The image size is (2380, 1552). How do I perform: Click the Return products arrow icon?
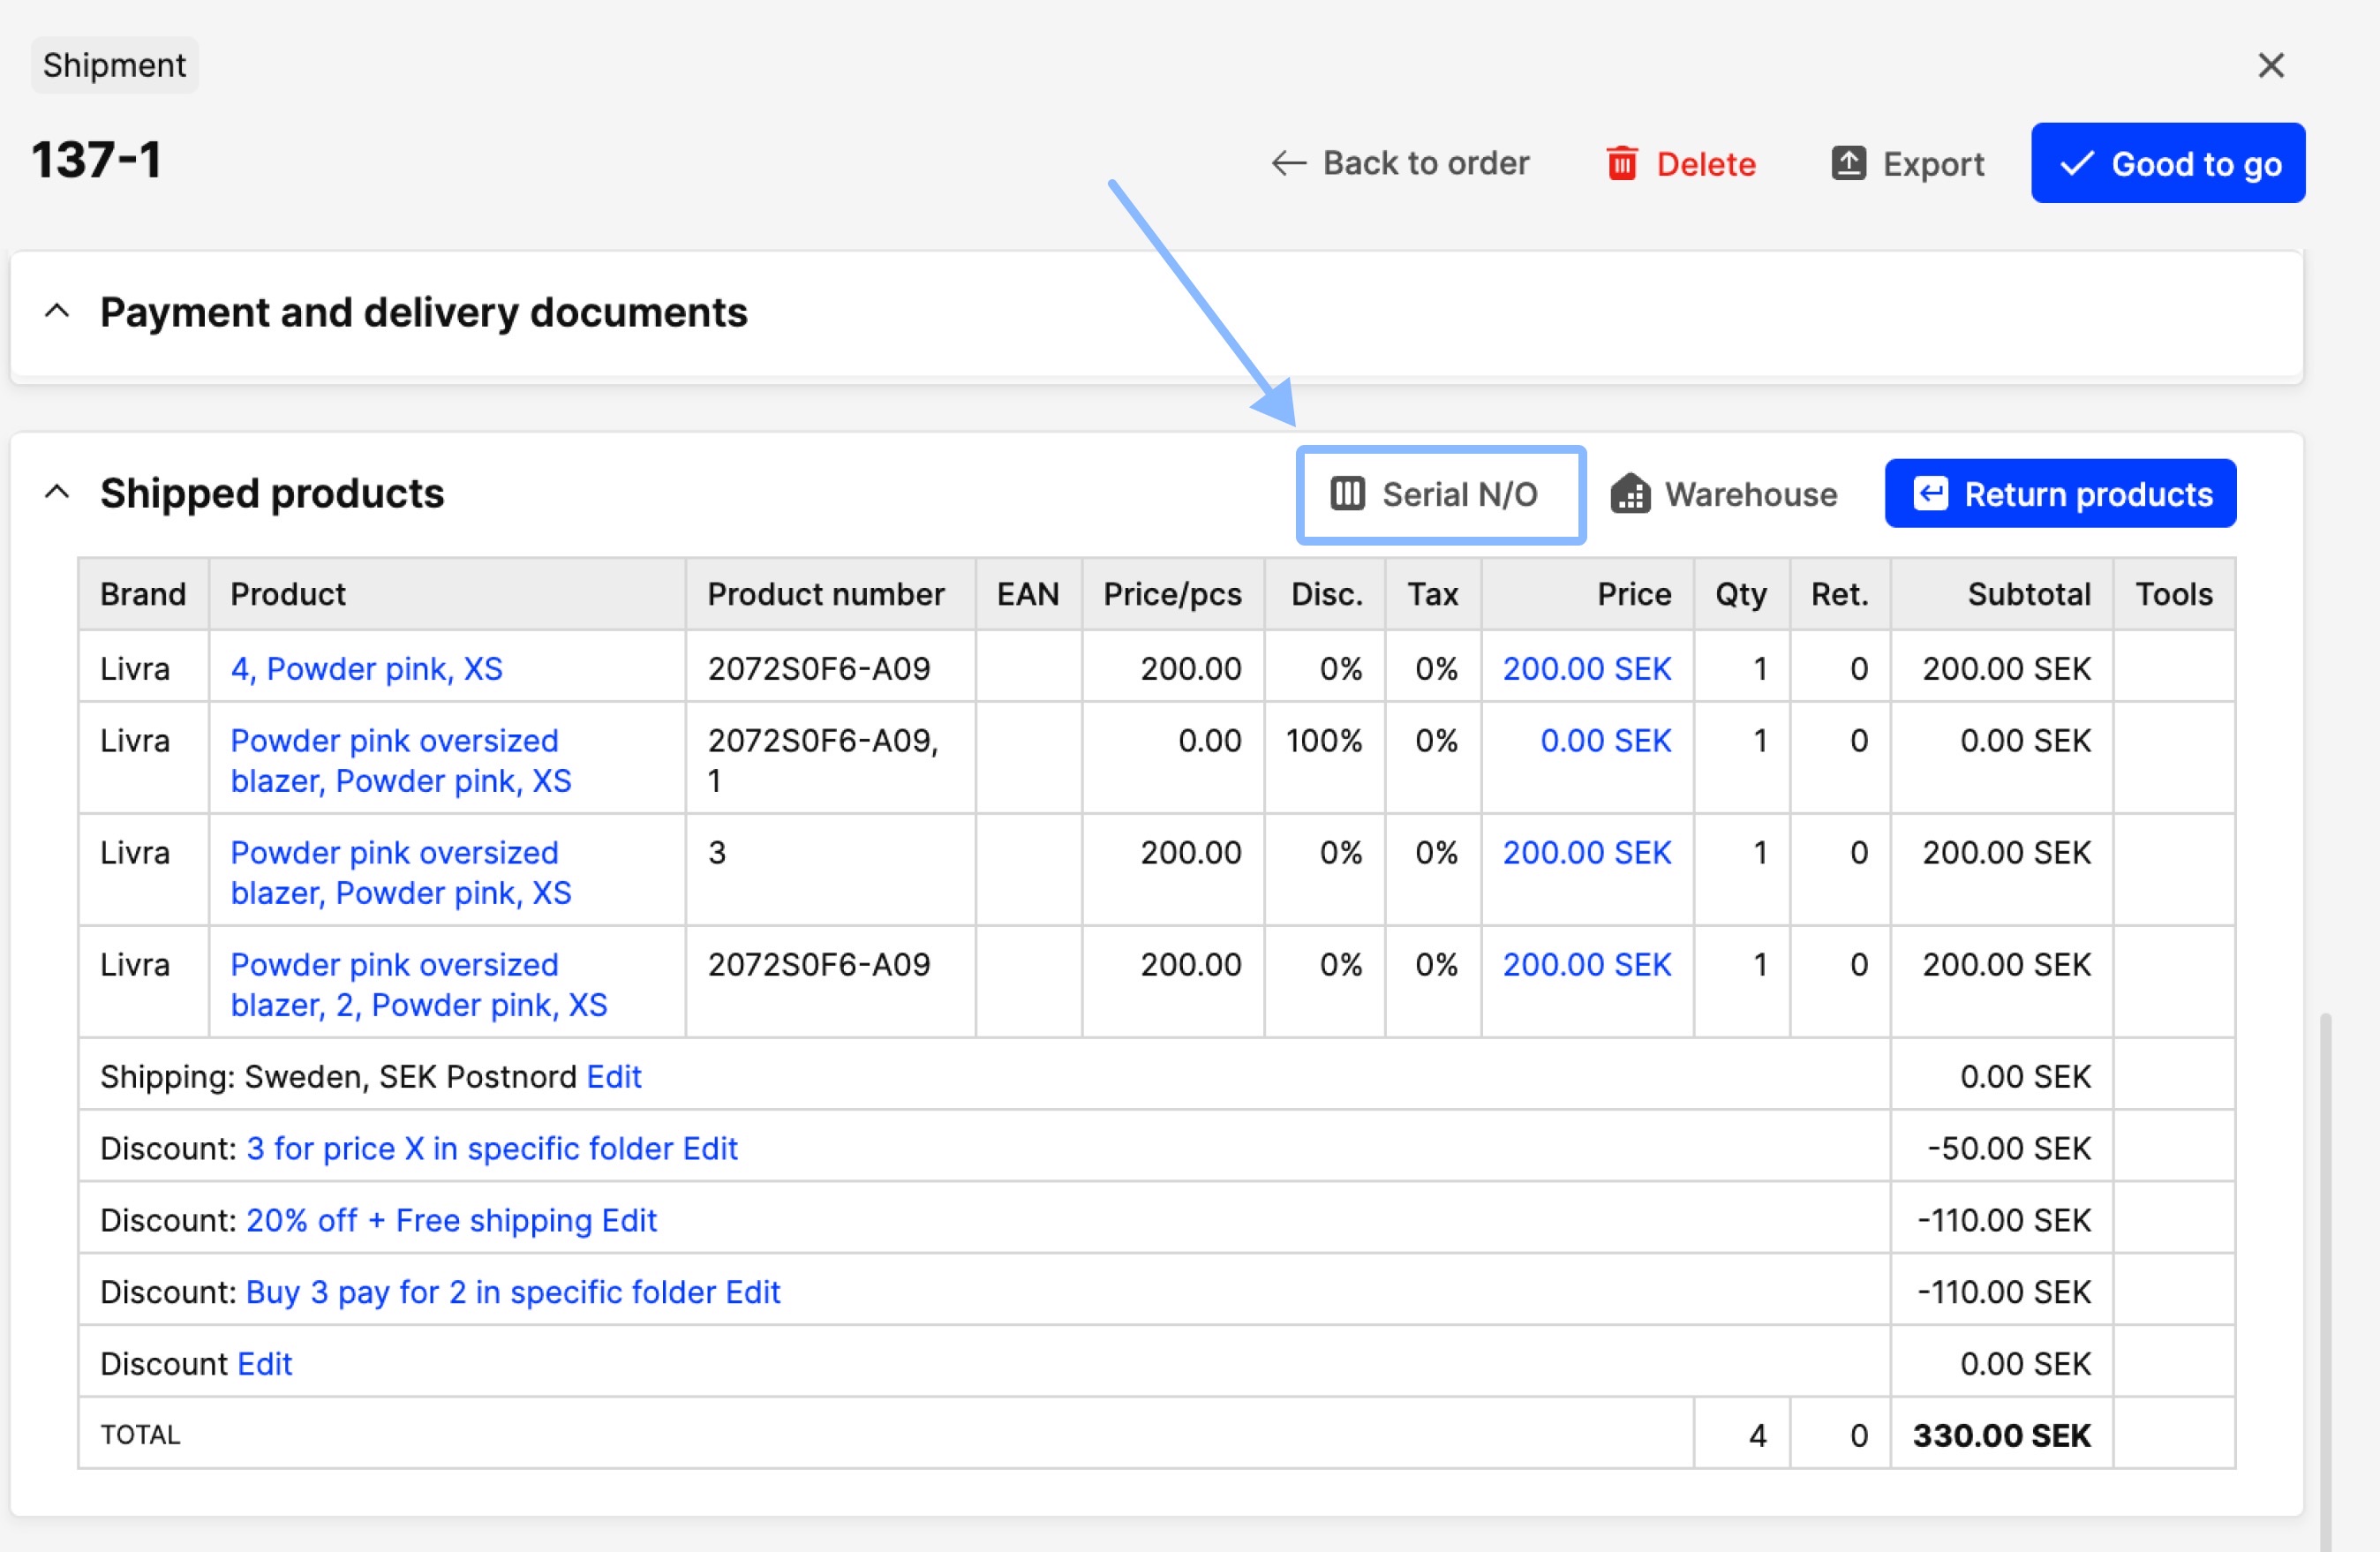point(1930,493)
